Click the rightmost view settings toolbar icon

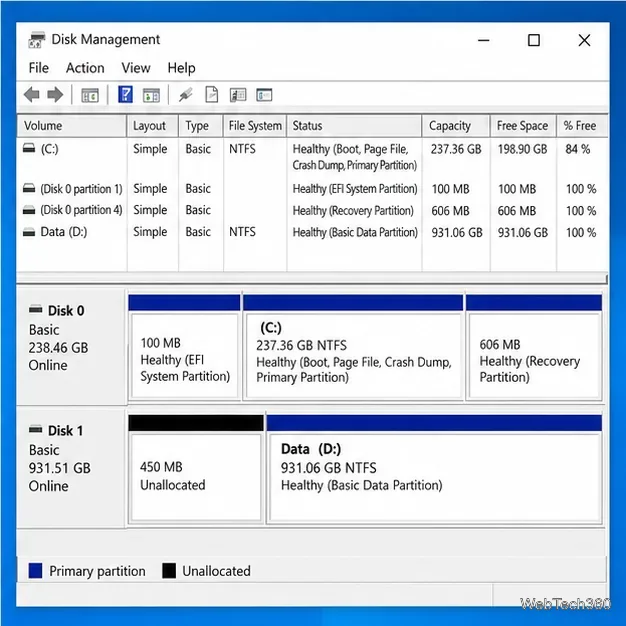coord(264,95)
